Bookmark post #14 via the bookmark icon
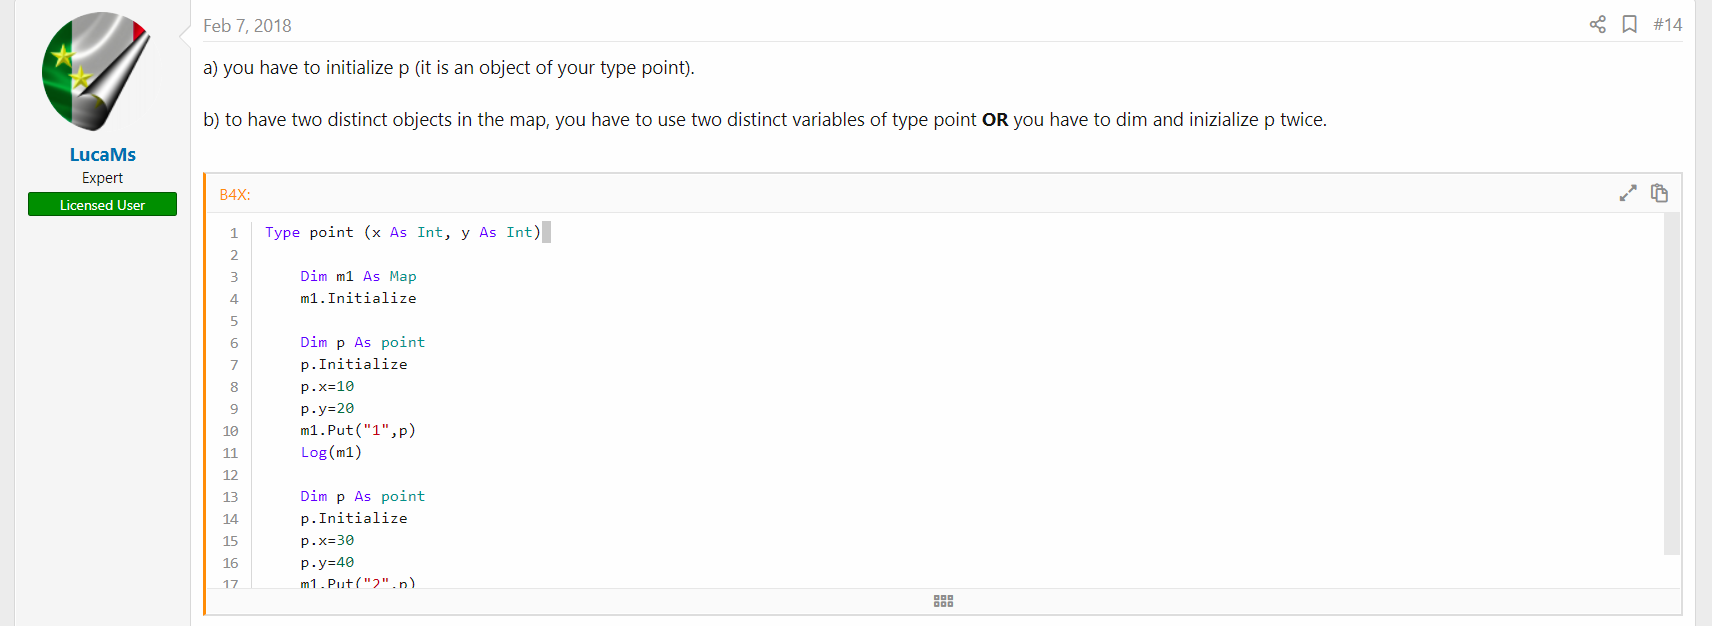1712x626 pixels. pos(1629,25)
